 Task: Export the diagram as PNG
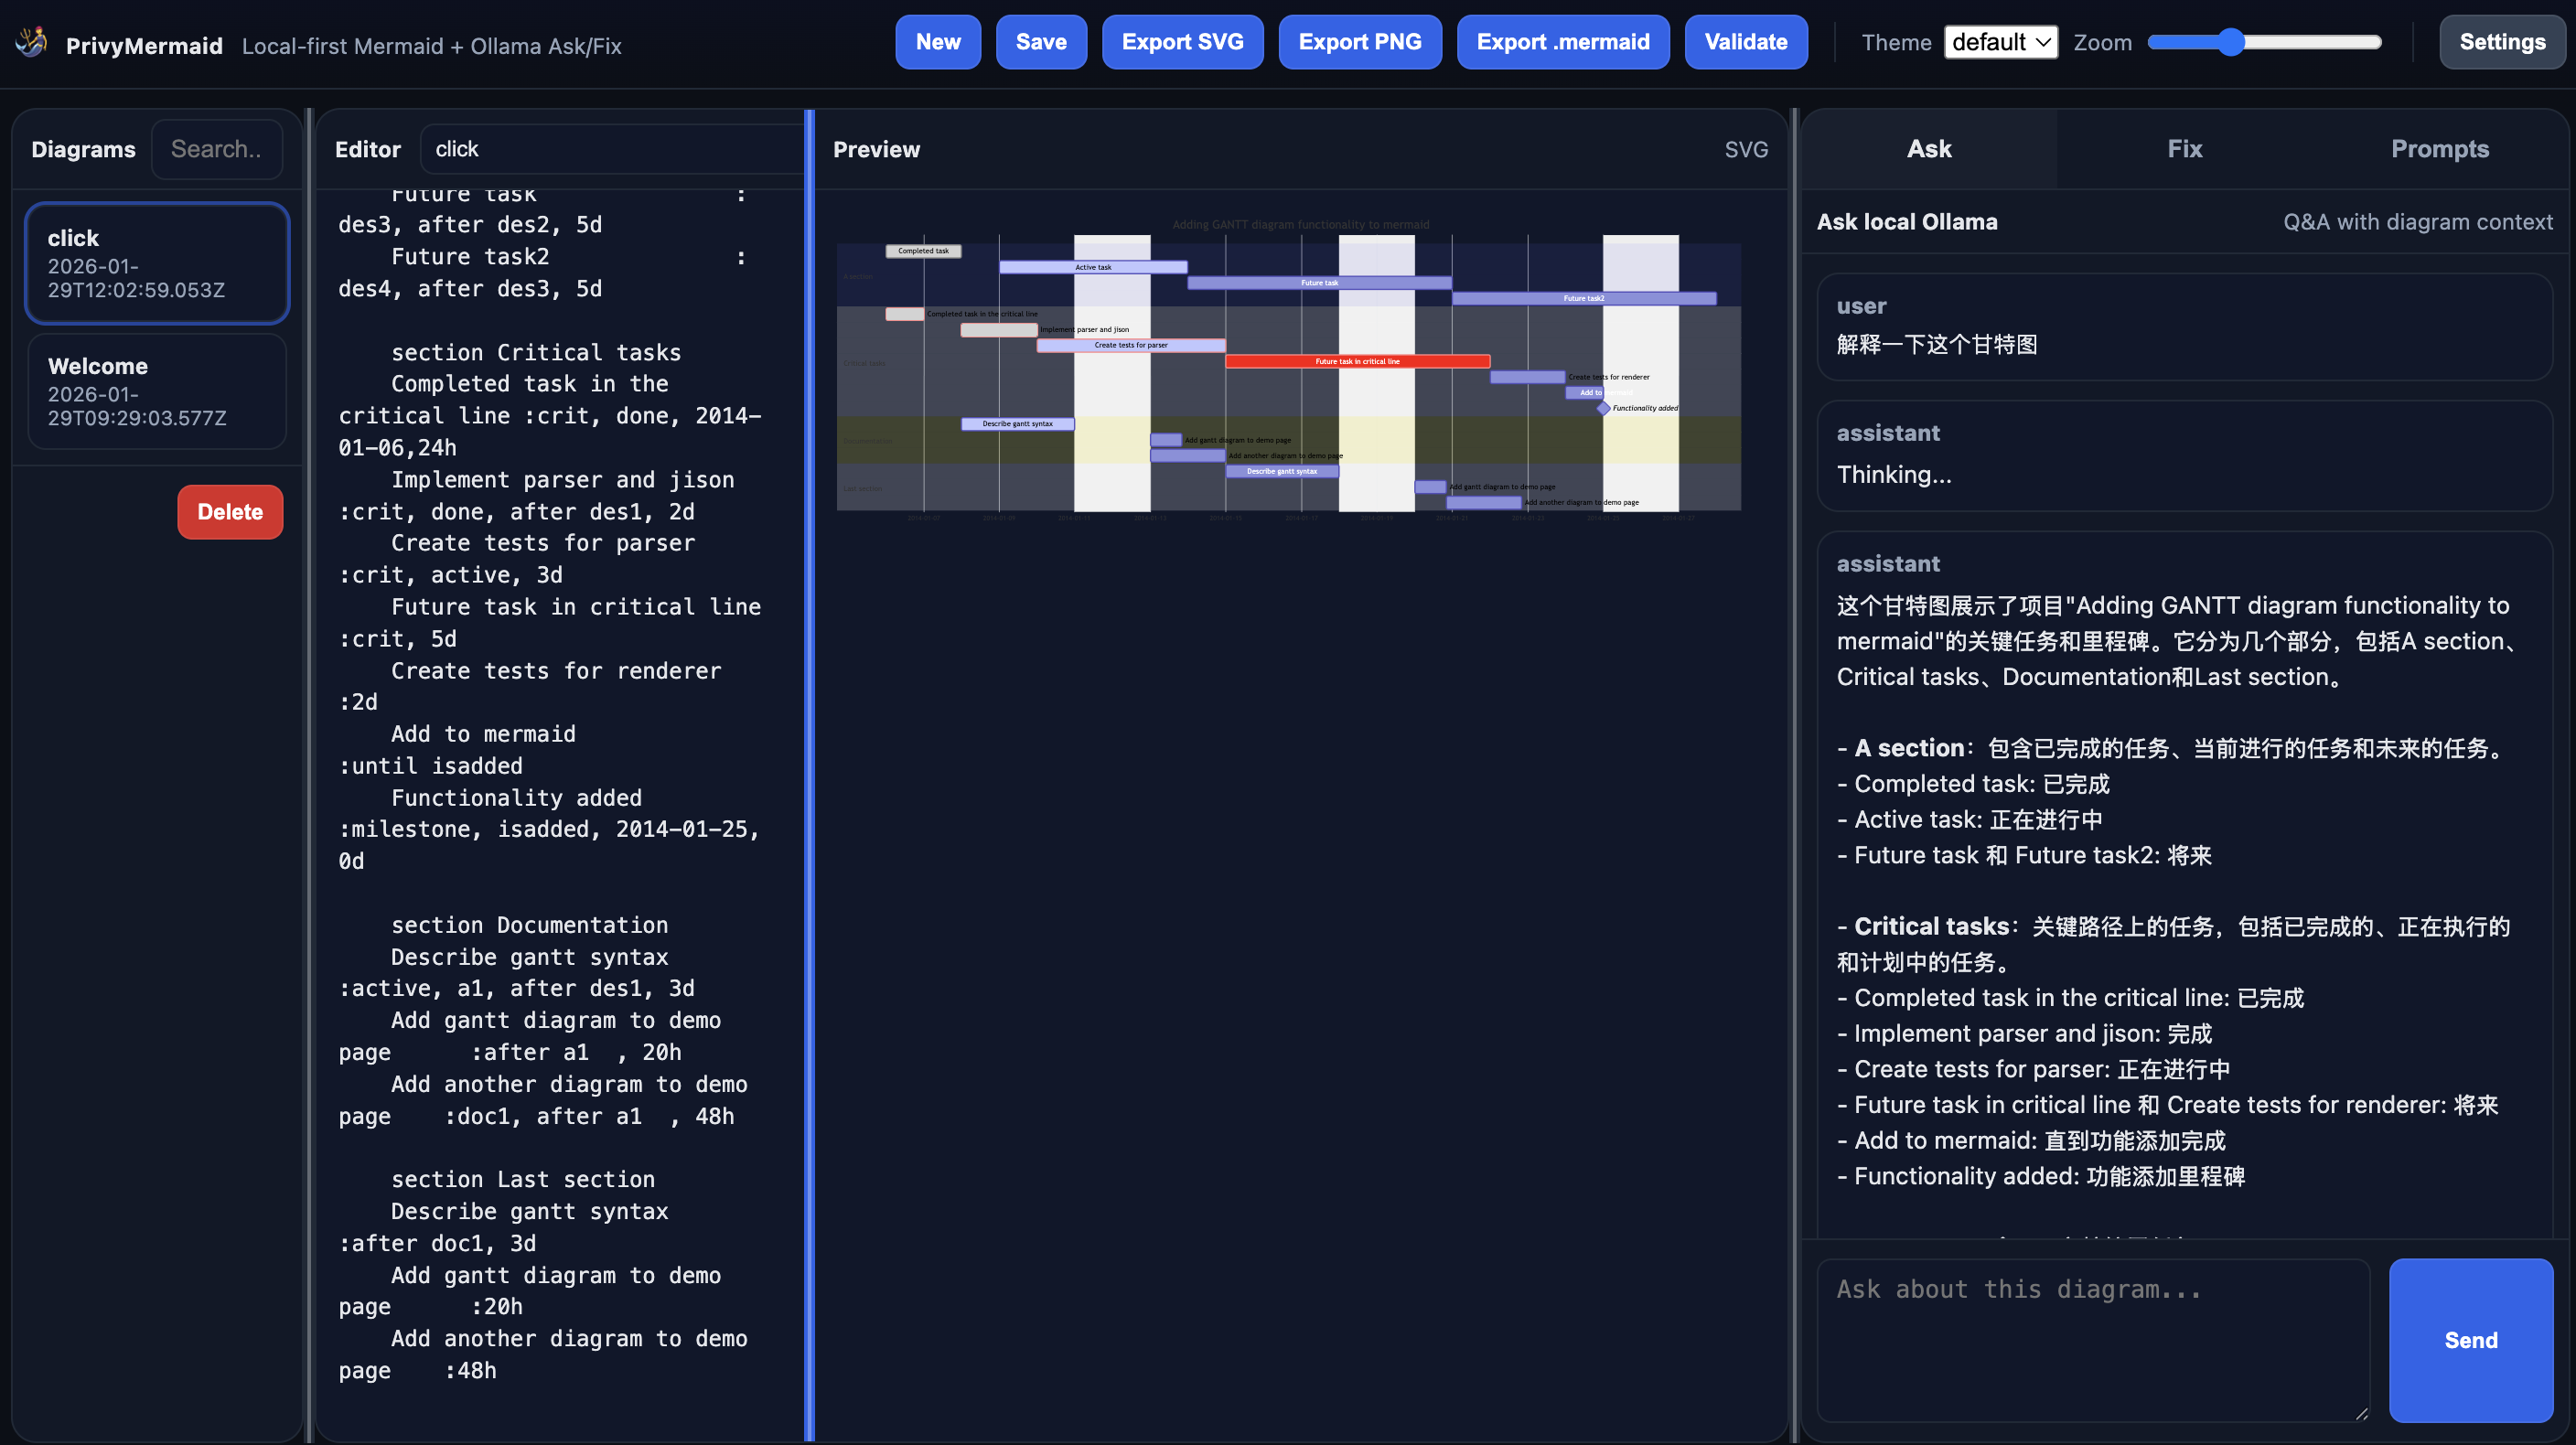click(x=1360, y=42)
